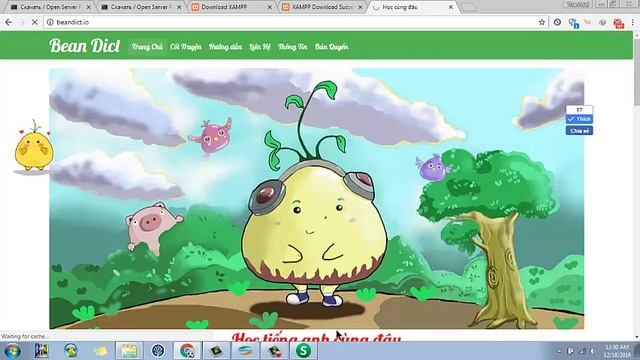Go back using the browser back arrow

[x=9, y=22]
